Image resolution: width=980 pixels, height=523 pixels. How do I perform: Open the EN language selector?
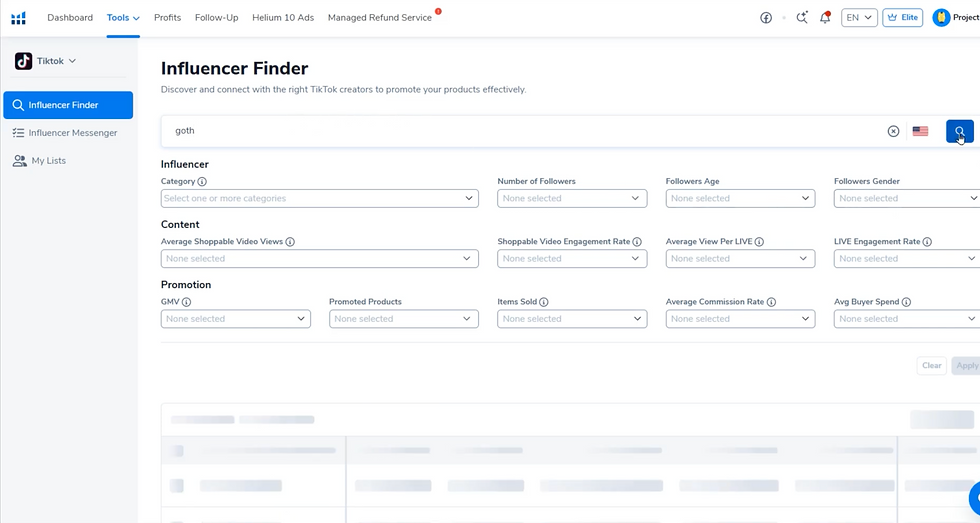point(858,18)
